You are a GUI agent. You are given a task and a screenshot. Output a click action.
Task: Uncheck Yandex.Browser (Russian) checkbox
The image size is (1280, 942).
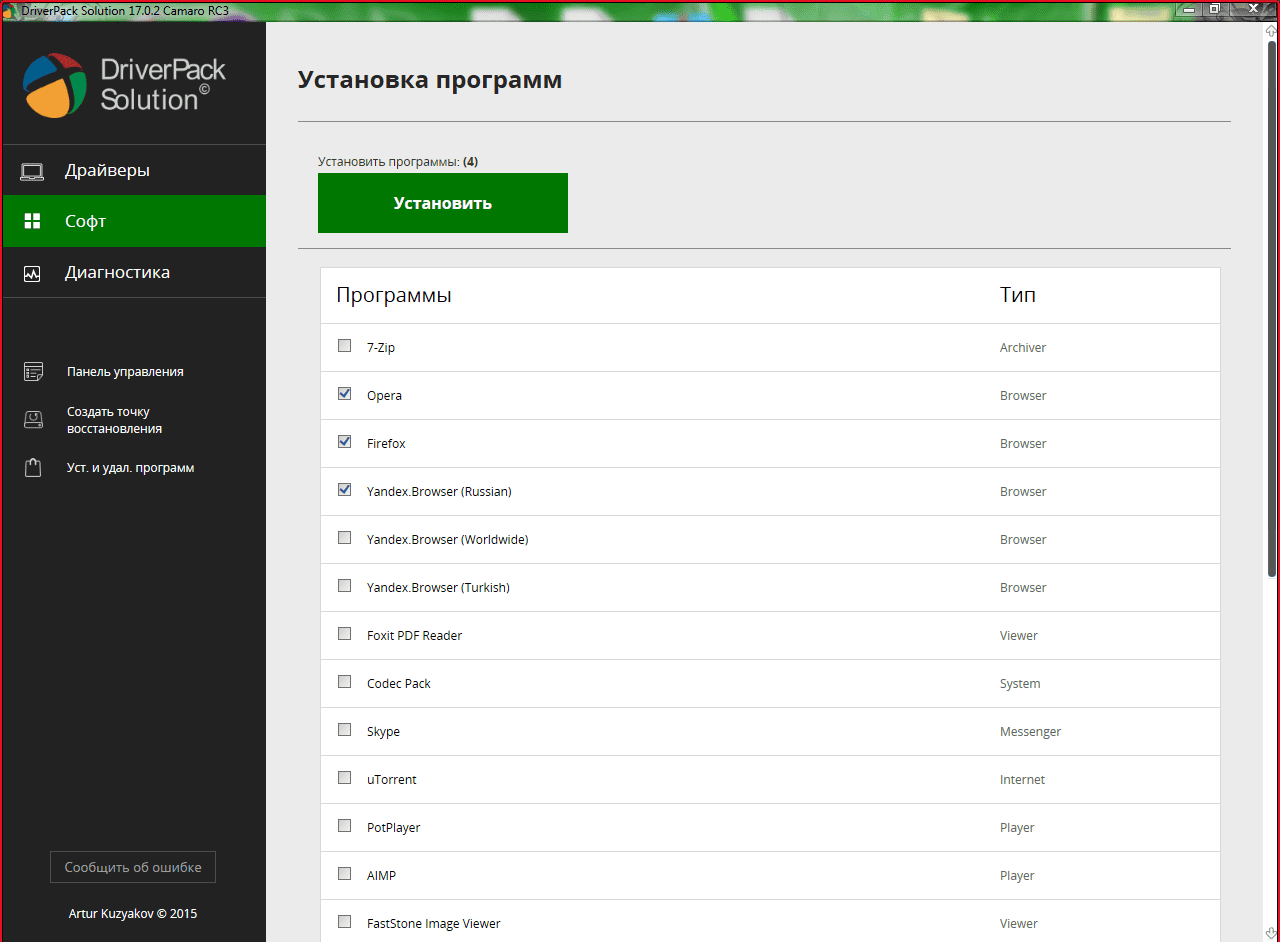[345, 490]
